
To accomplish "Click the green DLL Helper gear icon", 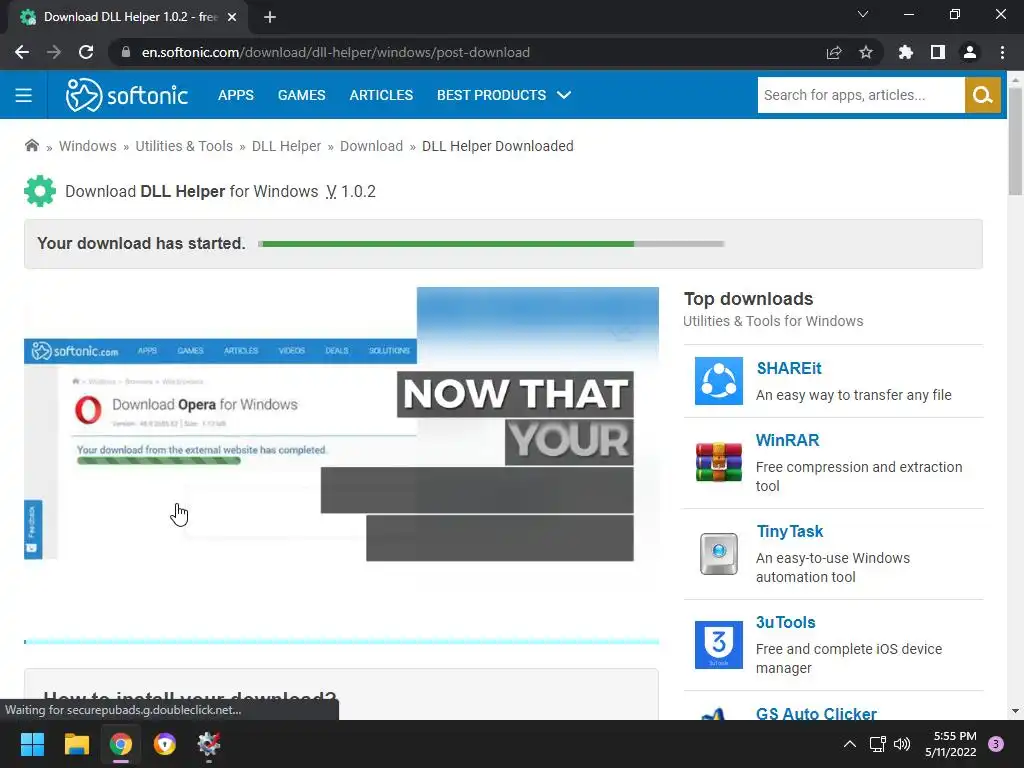I will tap(40, 191).
